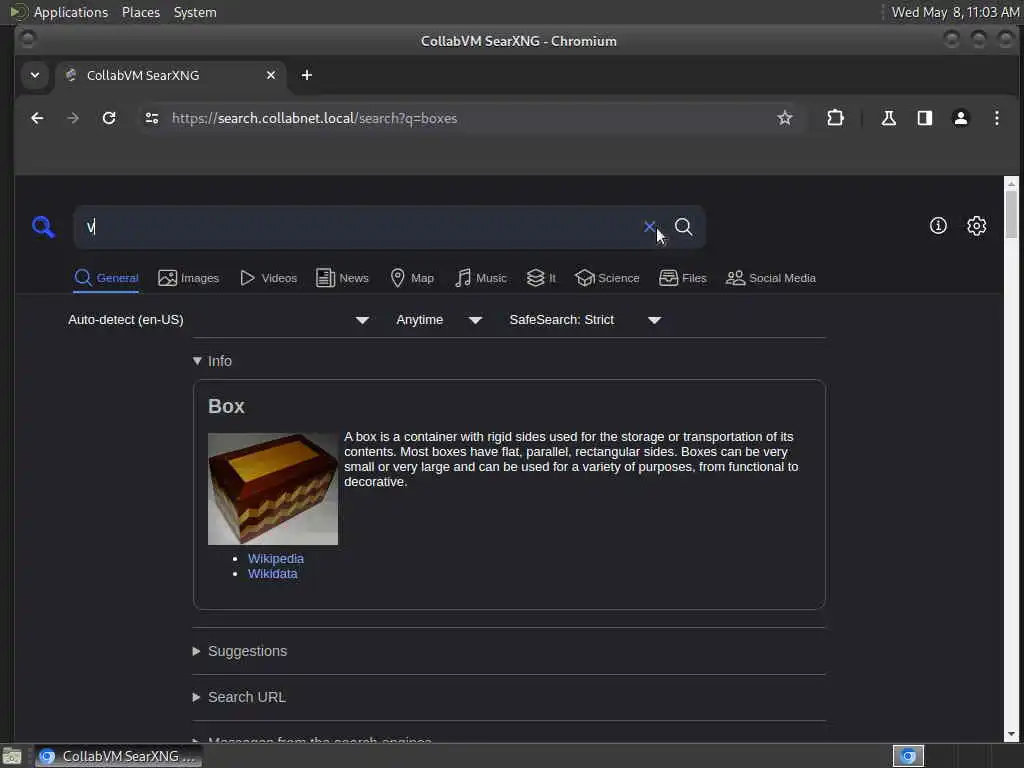Open the Wikipedia link for Box
Image resolution: width=1024 pixels, height=768 pixels.
(276, 558)
